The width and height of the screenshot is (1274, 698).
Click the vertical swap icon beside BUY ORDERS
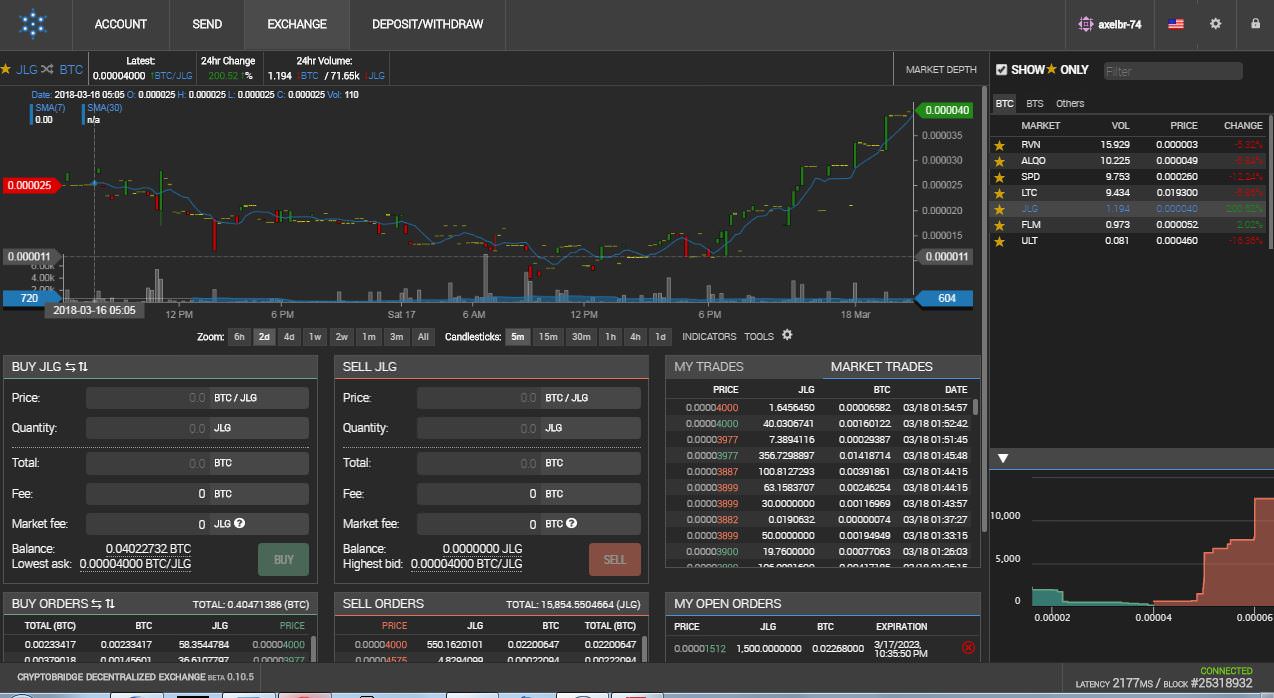[x=110, y=604]
